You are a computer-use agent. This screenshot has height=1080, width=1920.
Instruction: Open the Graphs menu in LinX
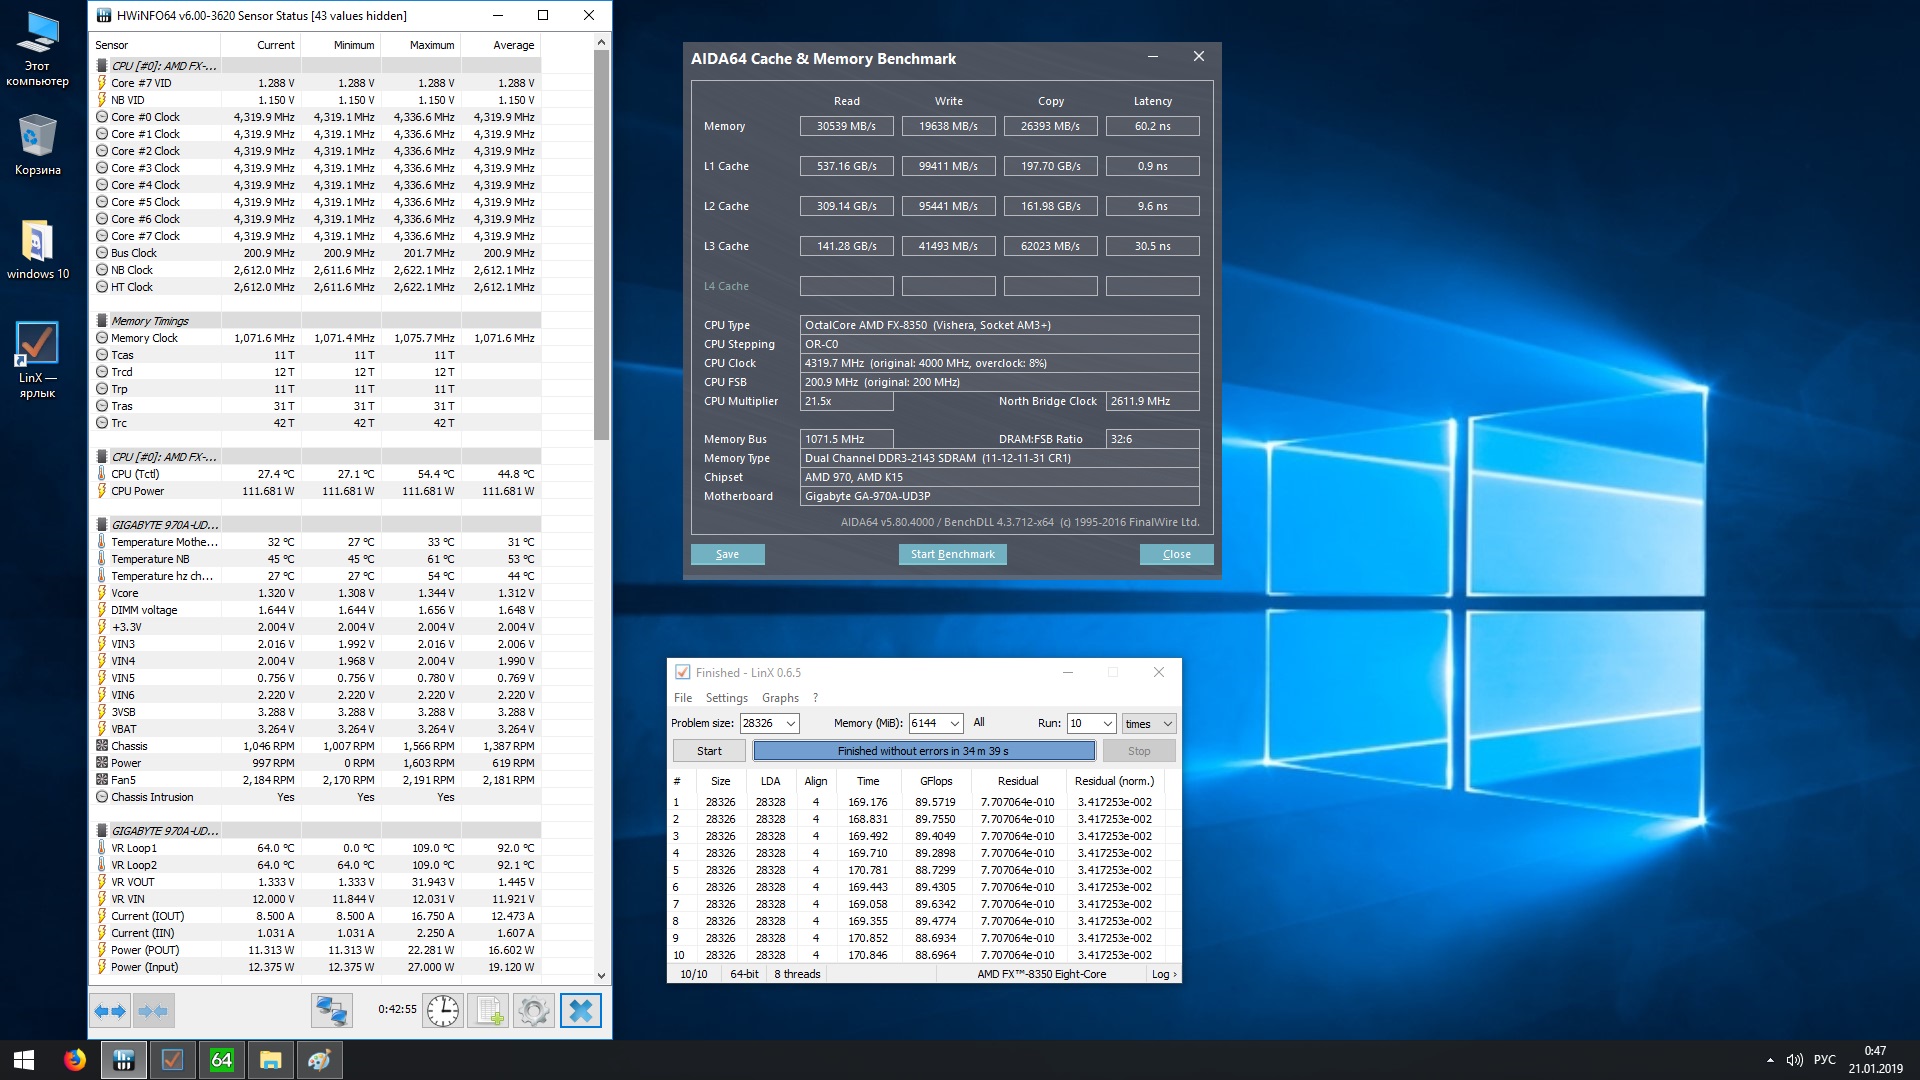[x=780, y=698]
